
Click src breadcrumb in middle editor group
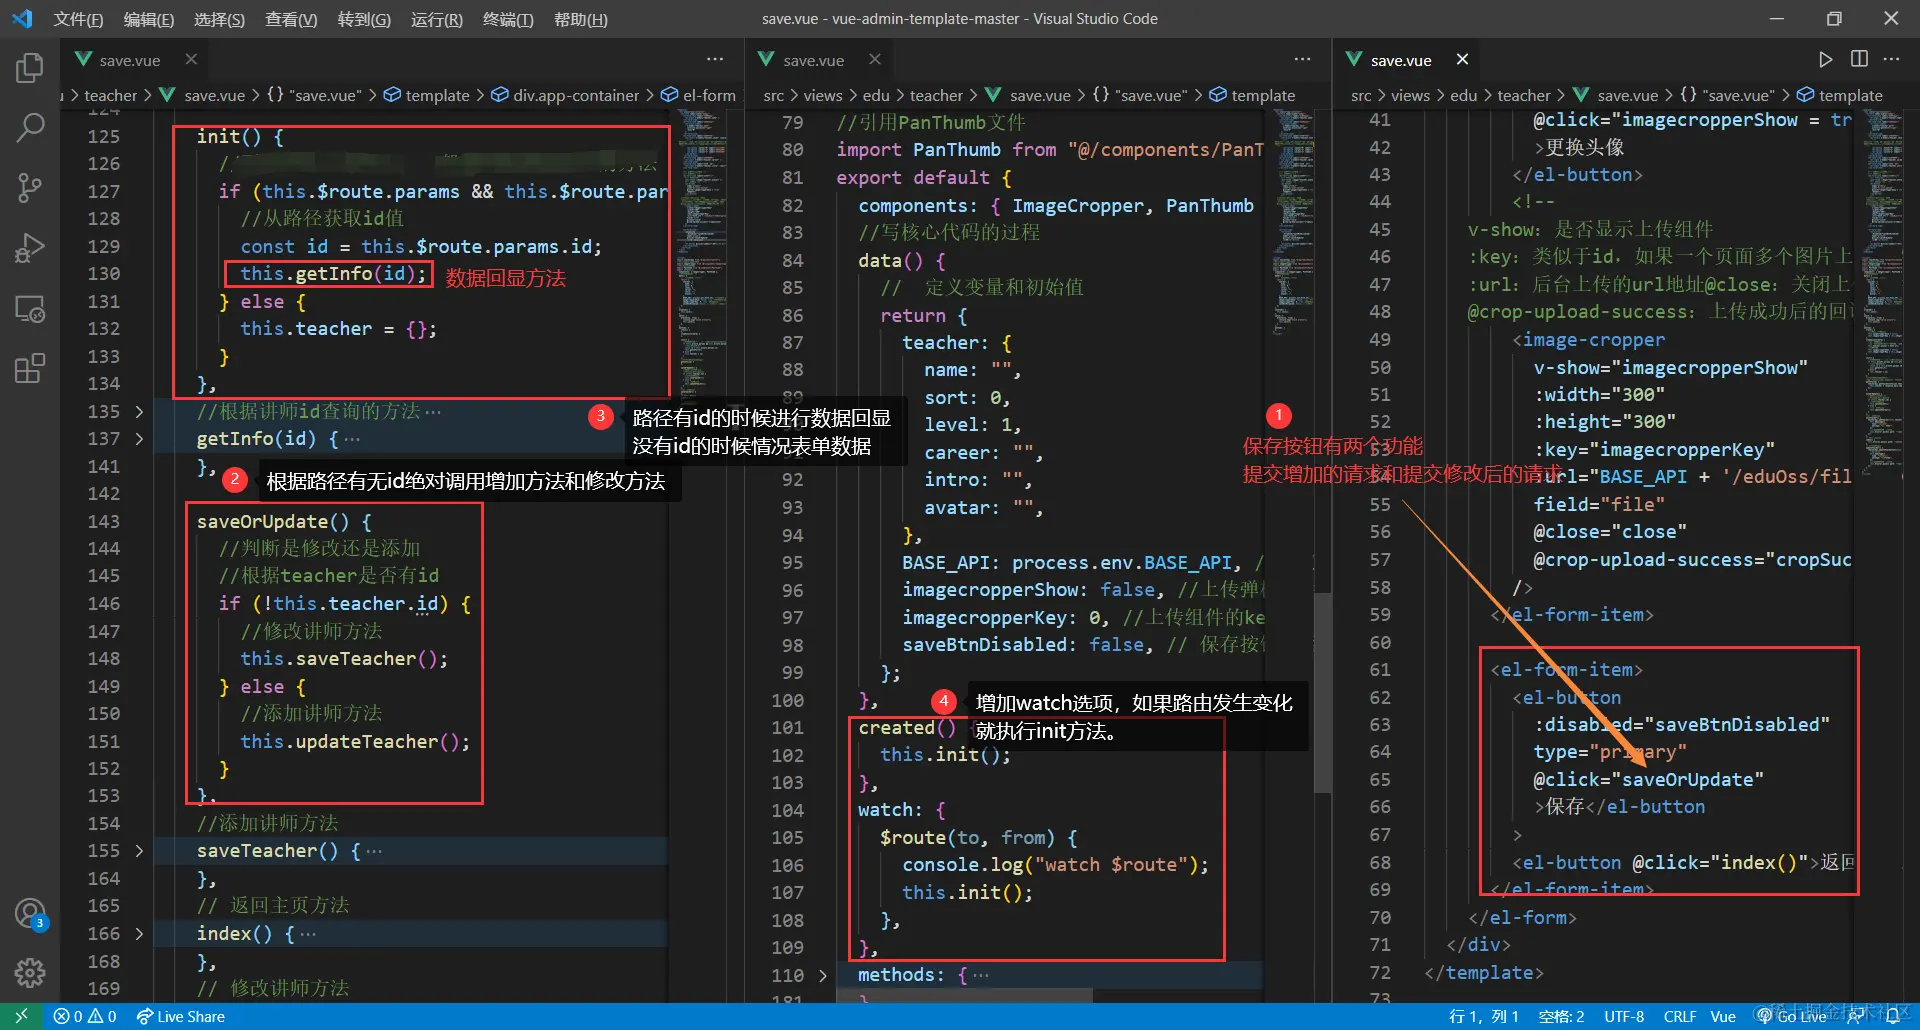773,95
